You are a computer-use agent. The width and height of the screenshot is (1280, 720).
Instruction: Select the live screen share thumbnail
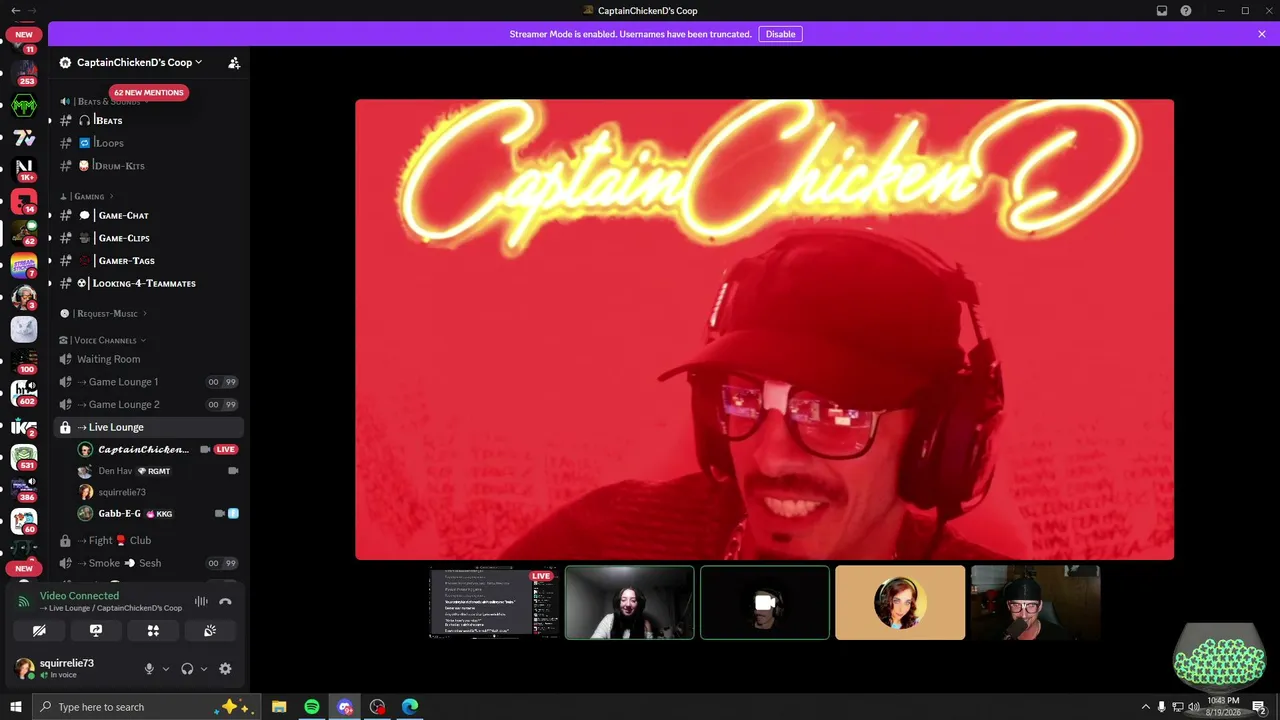494,602
